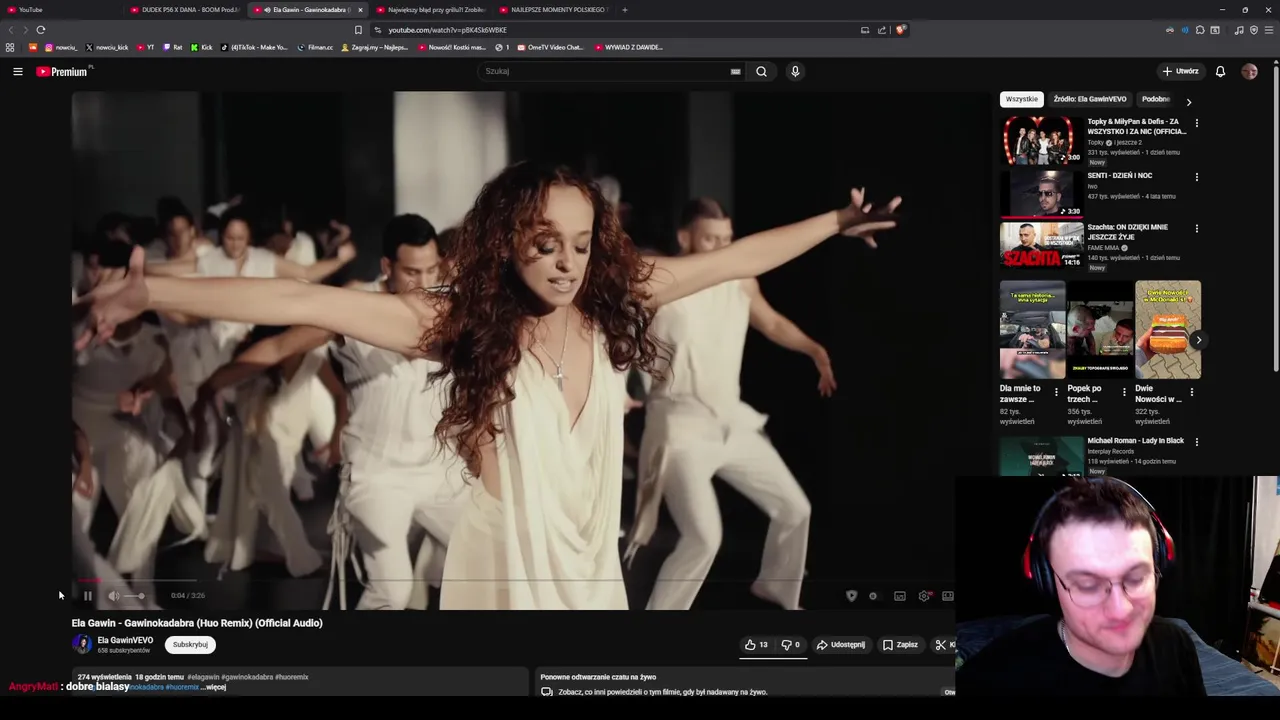Image resolution: width=1280 pixels, height=720 pixels.
Task: Start voice search with microphone icon
Action: [795, 71]
